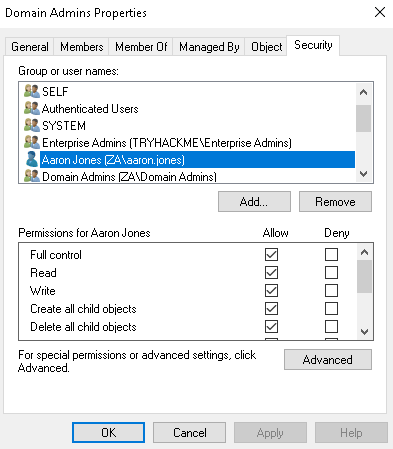Check Deny for Read permission
The image size is (393, 449).
(331, 273)
